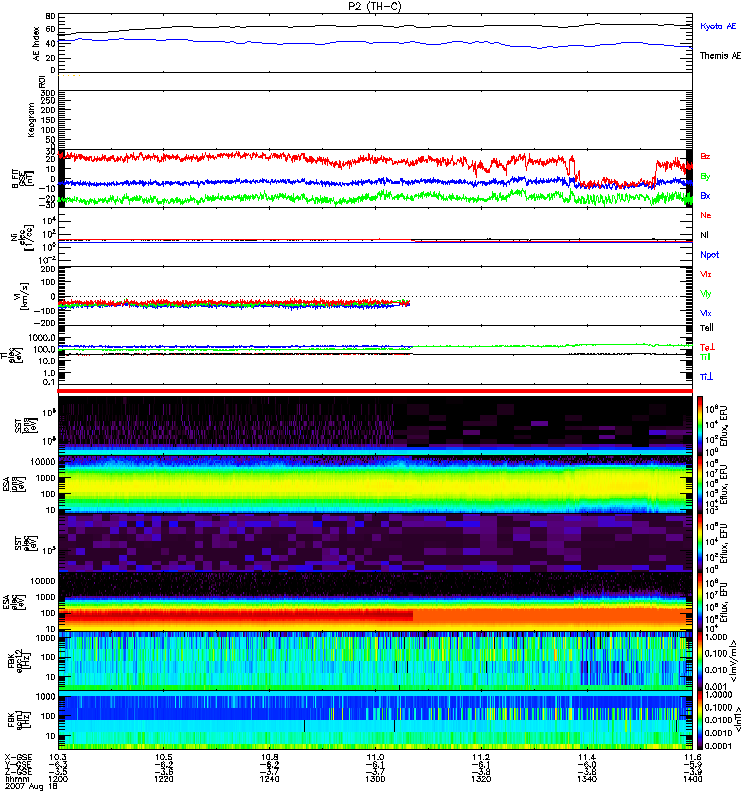This screenshot has width=750, height=800.
Task: Click the red Bz legend label
Action: click(x=705, y=156)
